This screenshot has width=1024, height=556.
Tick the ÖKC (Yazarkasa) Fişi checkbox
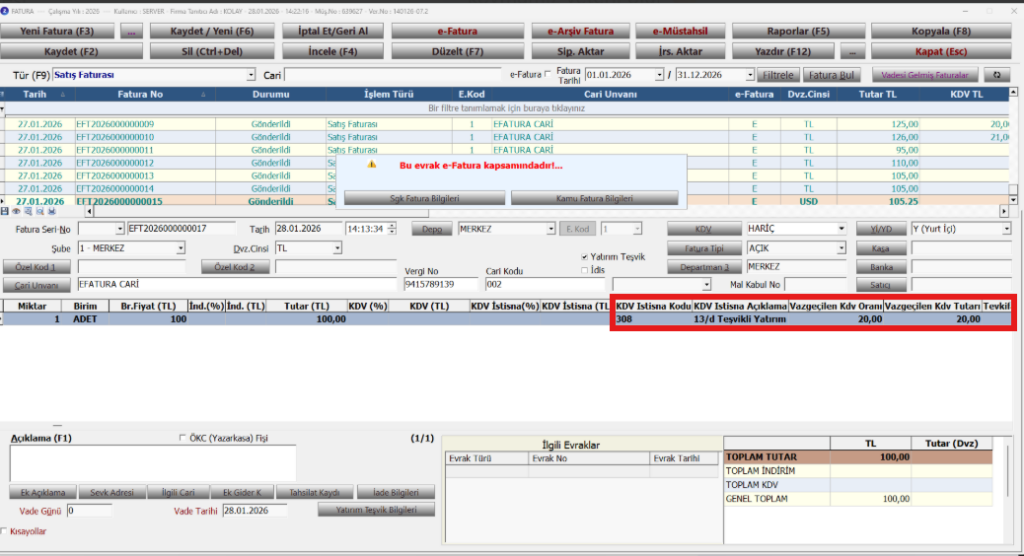(x=182, y=438)
